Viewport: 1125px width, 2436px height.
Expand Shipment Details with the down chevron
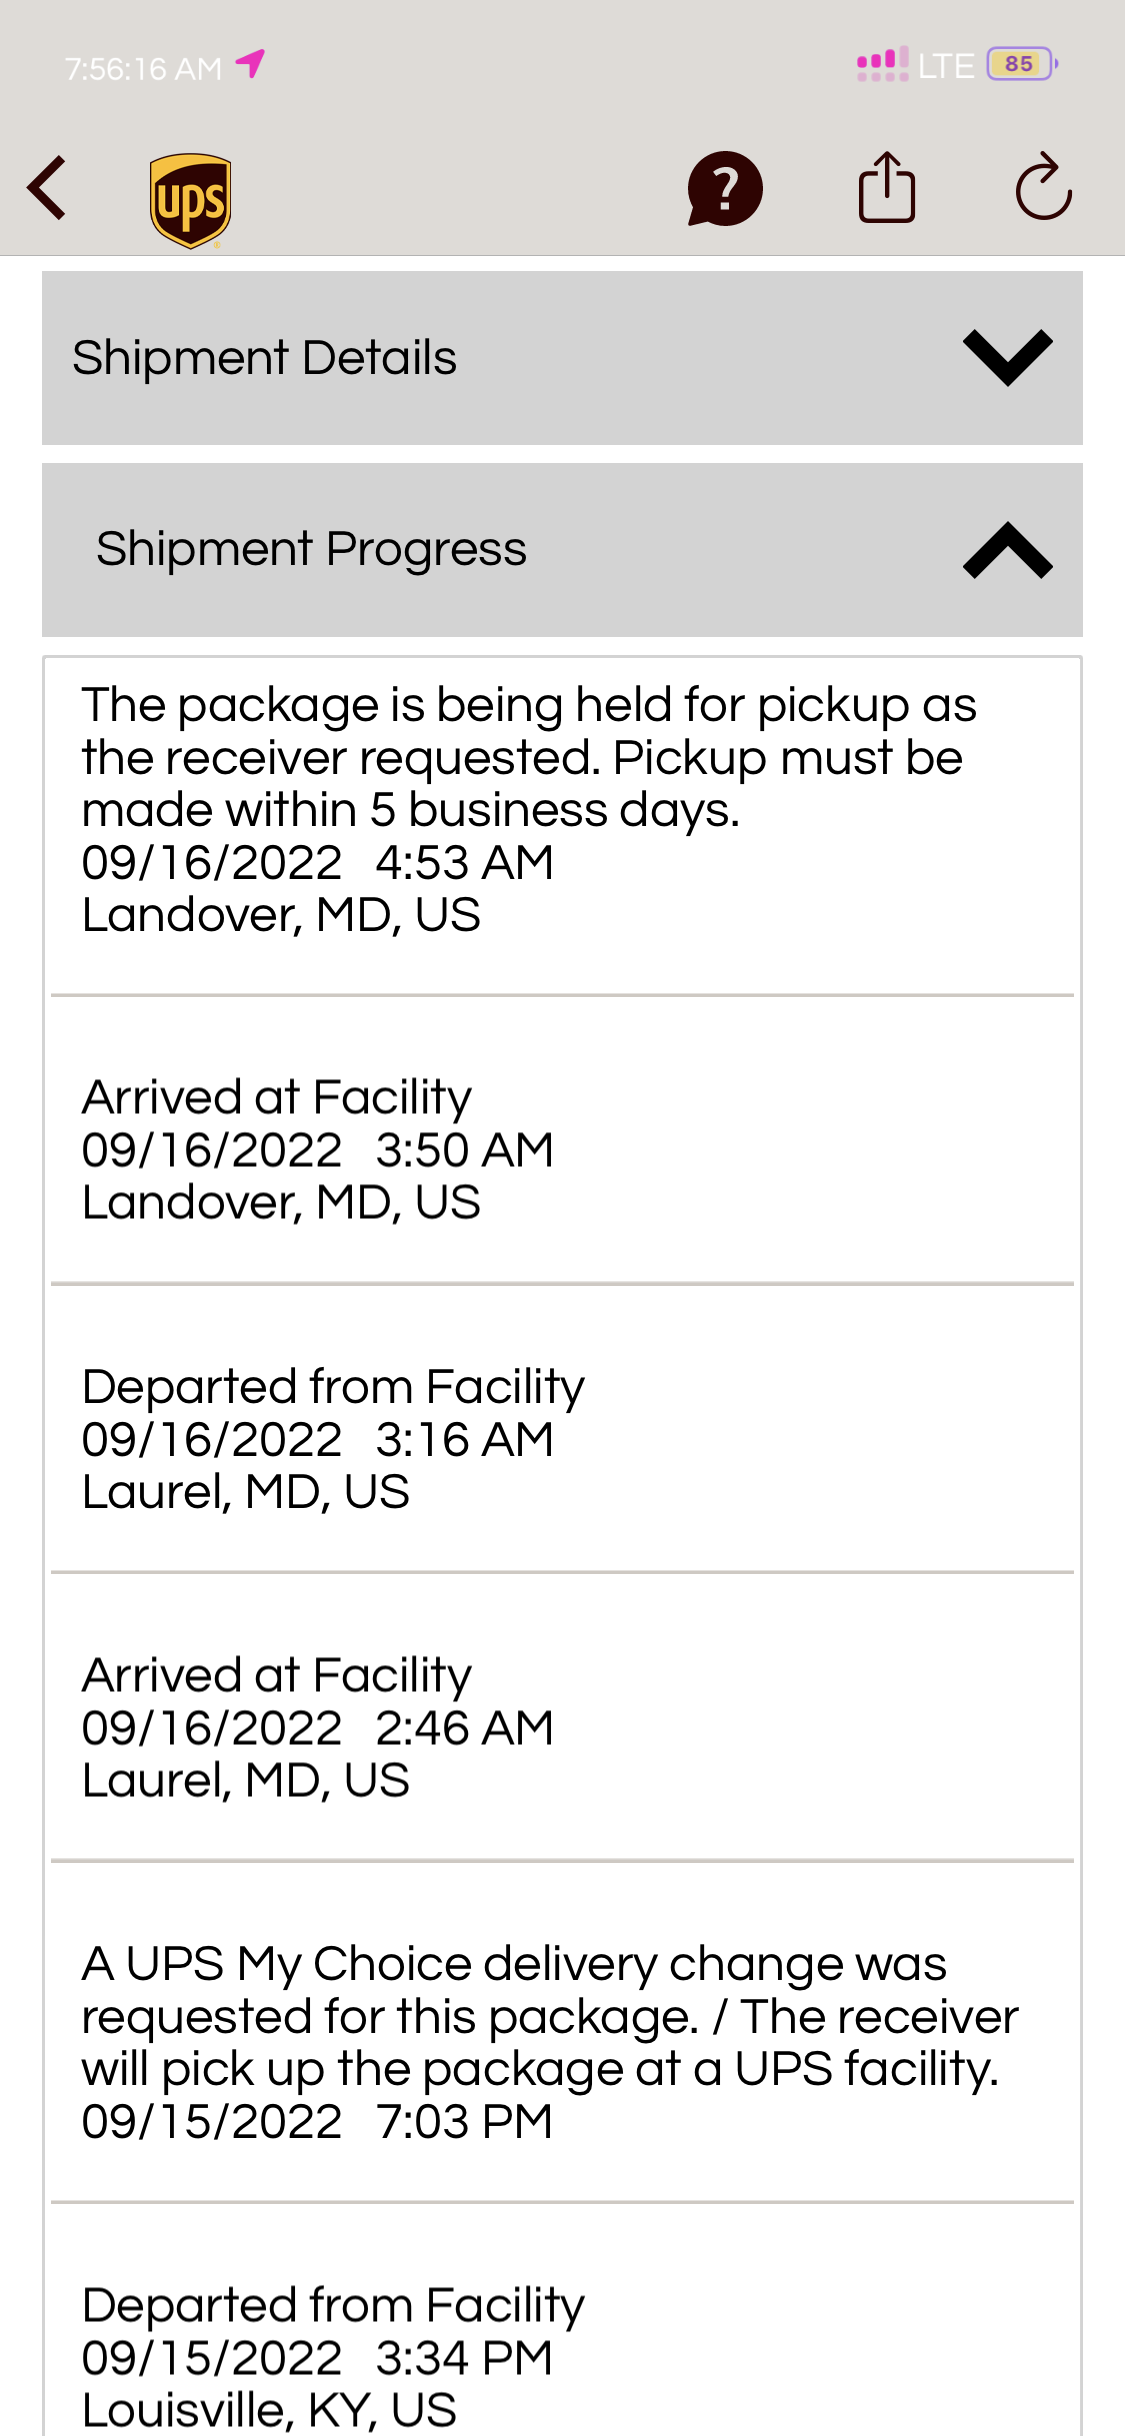coord(1007,357)
